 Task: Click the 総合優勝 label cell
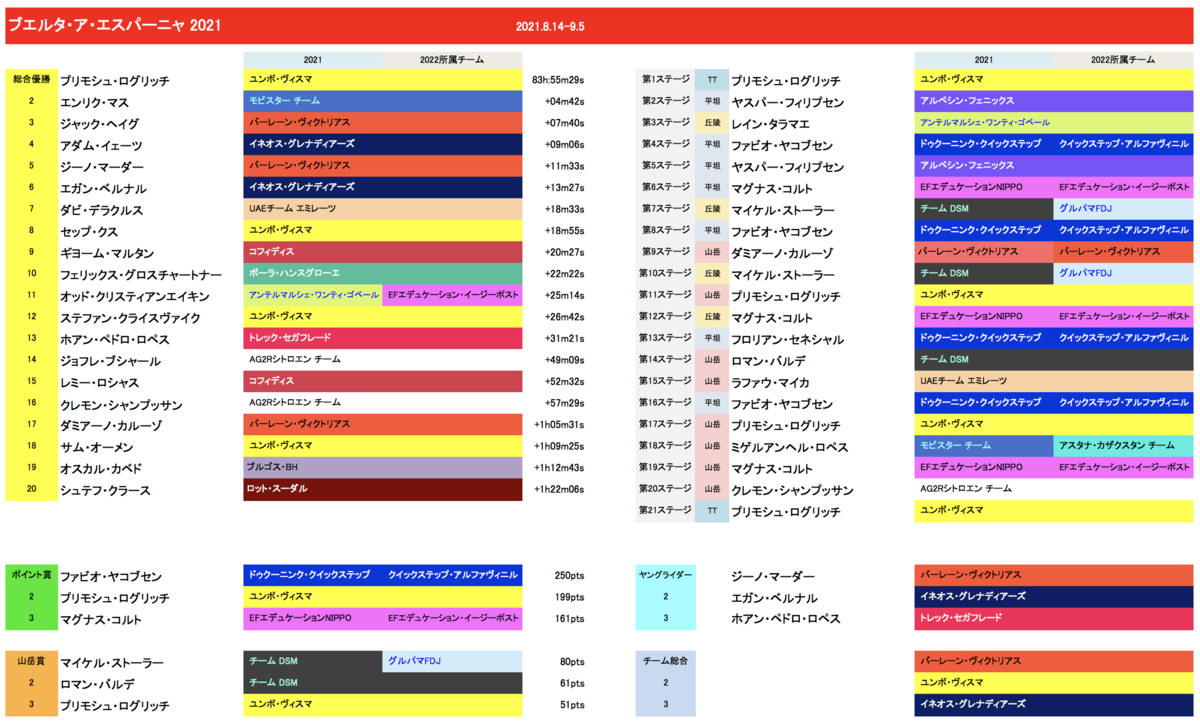(31, 79)
